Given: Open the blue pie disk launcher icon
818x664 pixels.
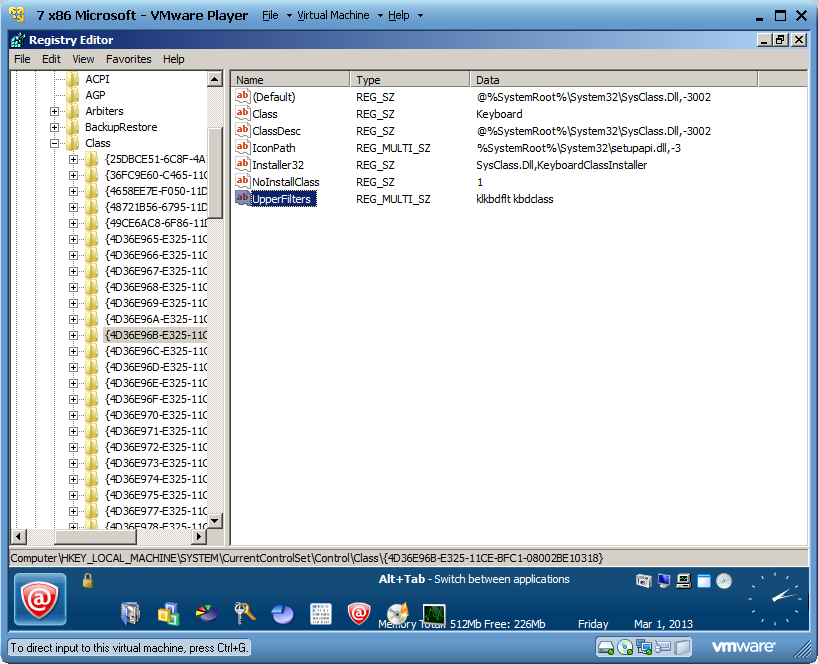Looking at the screenshot, I should 282,614.
